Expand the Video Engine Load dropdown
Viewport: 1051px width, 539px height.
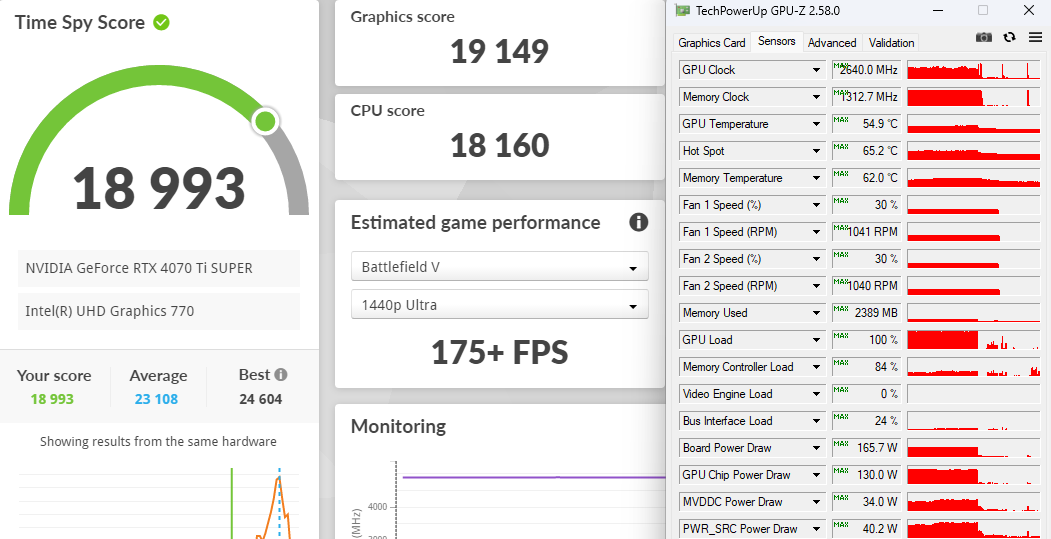[816, 394]
